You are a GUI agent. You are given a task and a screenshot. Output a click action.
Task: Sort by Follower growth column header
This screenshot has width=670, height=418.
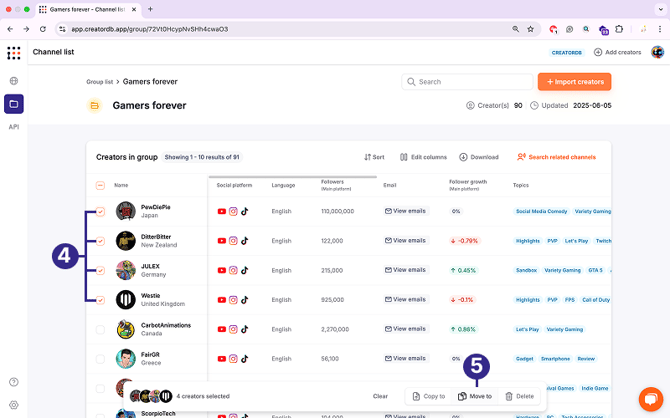coord(468,185)
